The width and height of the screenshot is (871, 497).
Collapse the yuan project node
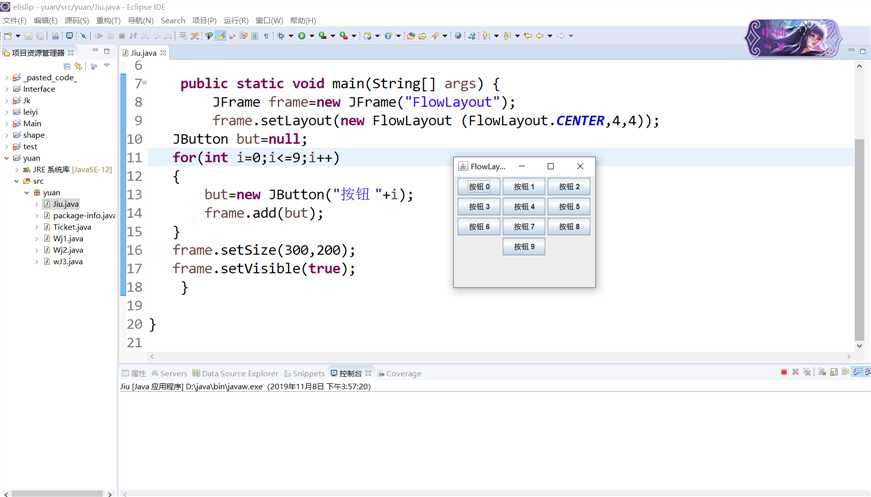pyautogui.click(x=7, y=158)
